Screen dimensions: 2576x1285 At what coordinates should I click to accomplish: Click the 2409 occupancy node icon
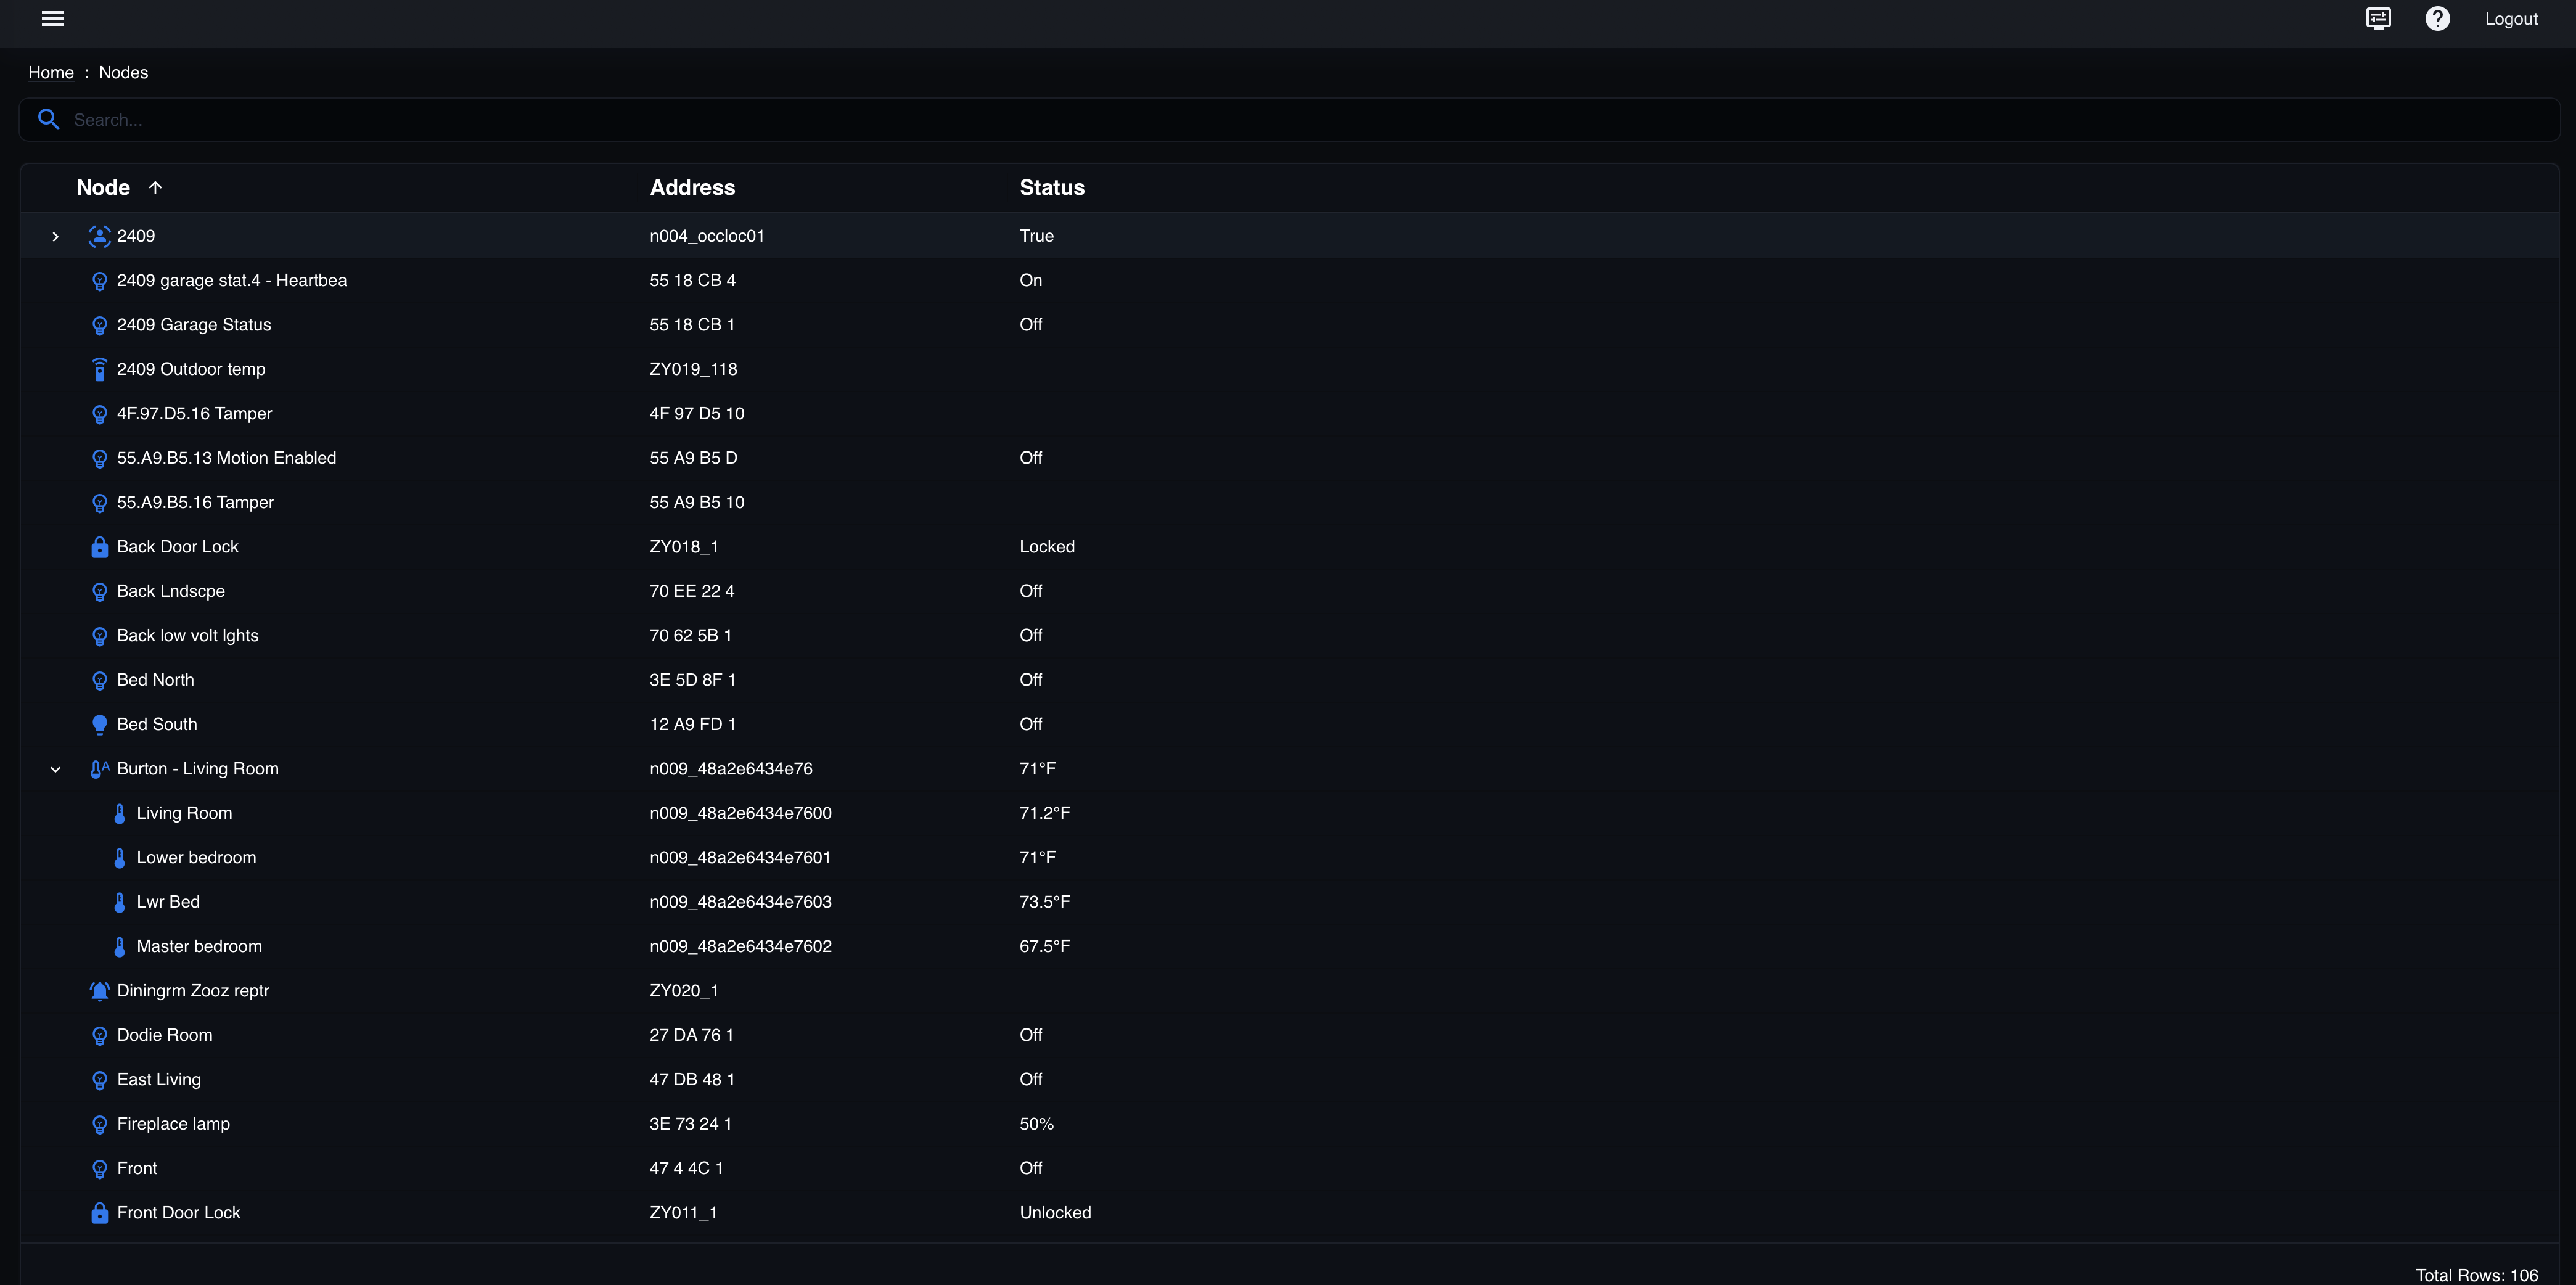coord(99,236)
